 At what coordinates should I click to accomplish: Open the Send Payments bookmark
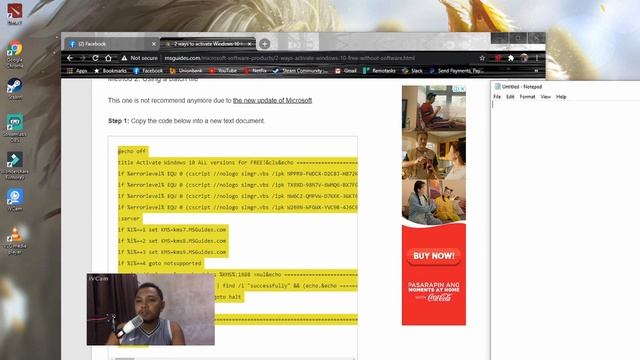pos(456,71)
